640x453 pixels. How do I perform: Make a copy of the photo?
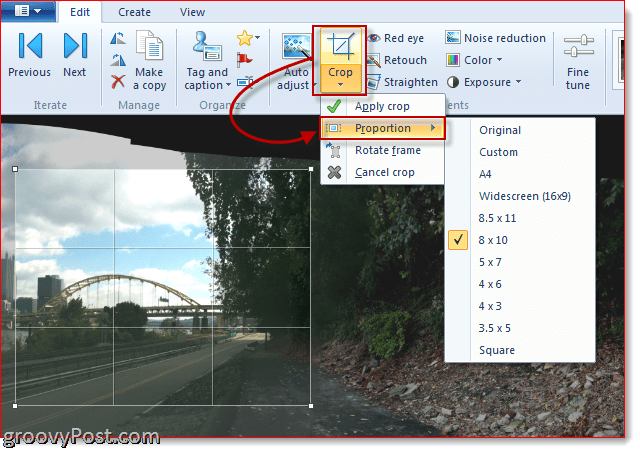point(149,60)
